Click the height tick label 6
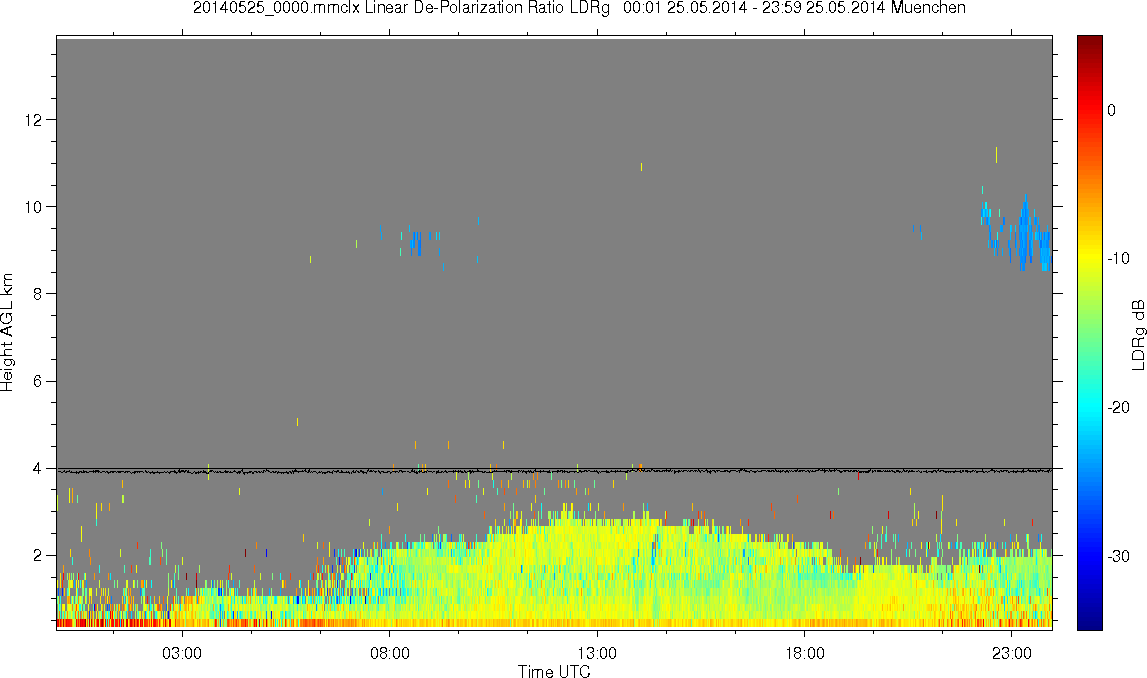1147x678 pixels. click(36, 381)
